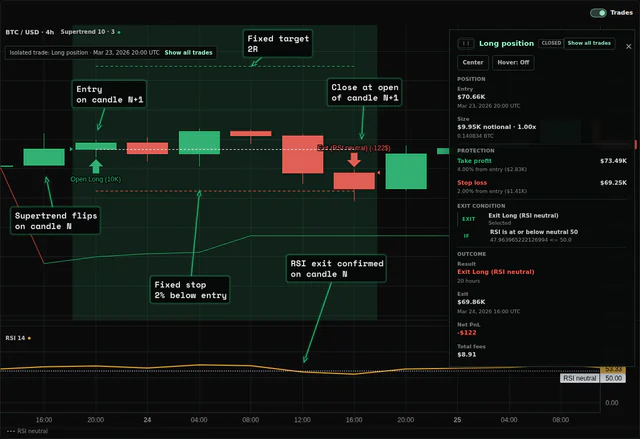Select the large red candle at 12:00
Image resolution: width=640 pixels, height=439 pixels.
tap(302, 155)
